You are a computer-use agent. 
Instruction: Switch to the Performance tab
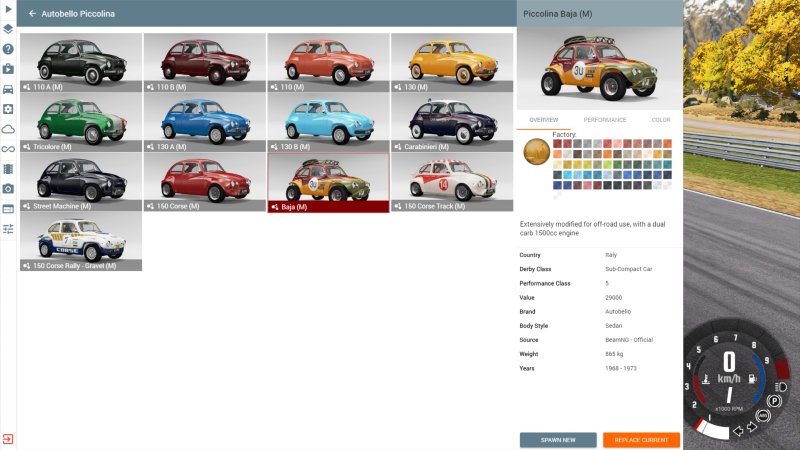tap(605, 120)
